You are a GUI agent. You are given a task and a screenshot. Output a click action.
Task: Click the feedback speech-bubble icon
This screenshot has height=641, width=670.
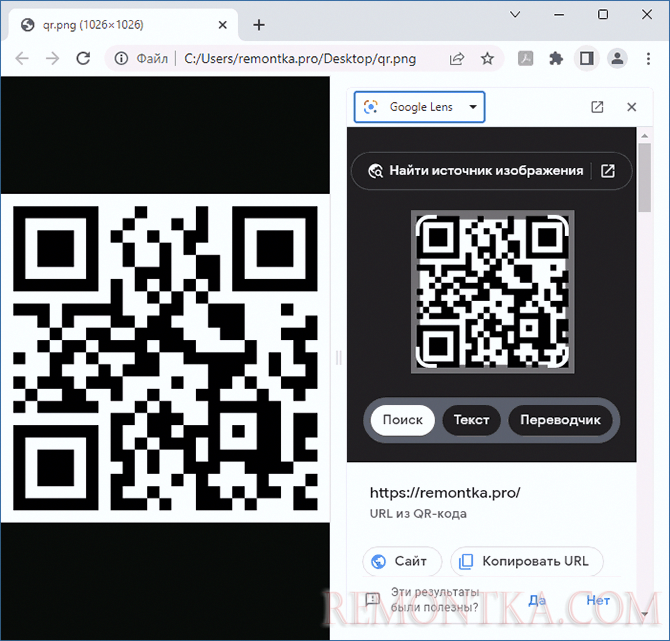tap(373, 600)
